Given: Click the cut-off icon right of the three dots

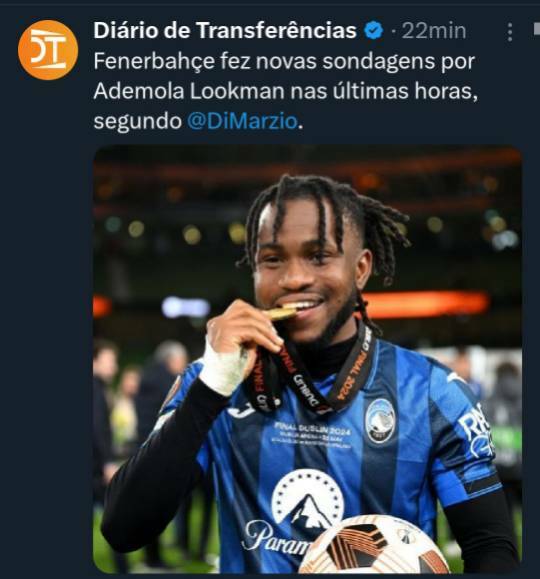Looking at the screenshot, I should tap(537, 30).
